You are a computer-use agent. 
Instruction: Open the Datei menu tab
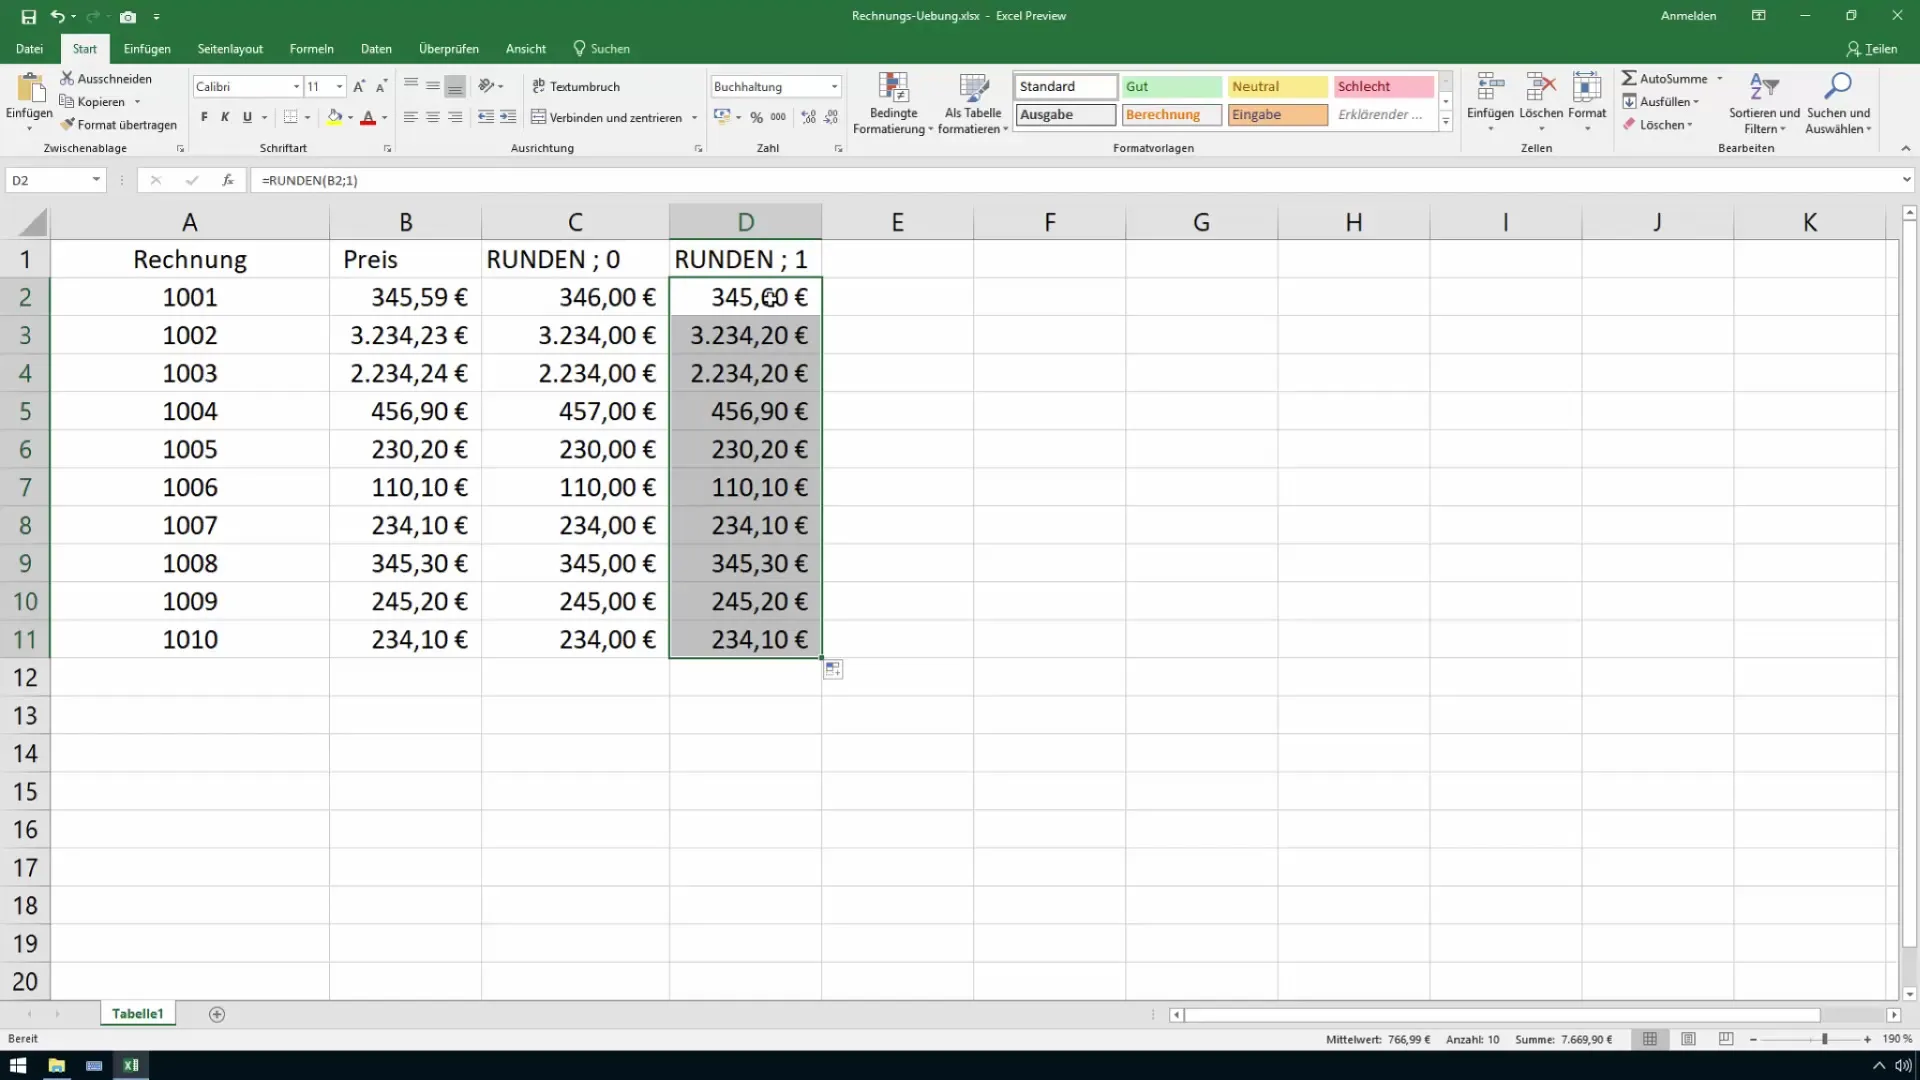pyautogui.click(x=29, y=49)
